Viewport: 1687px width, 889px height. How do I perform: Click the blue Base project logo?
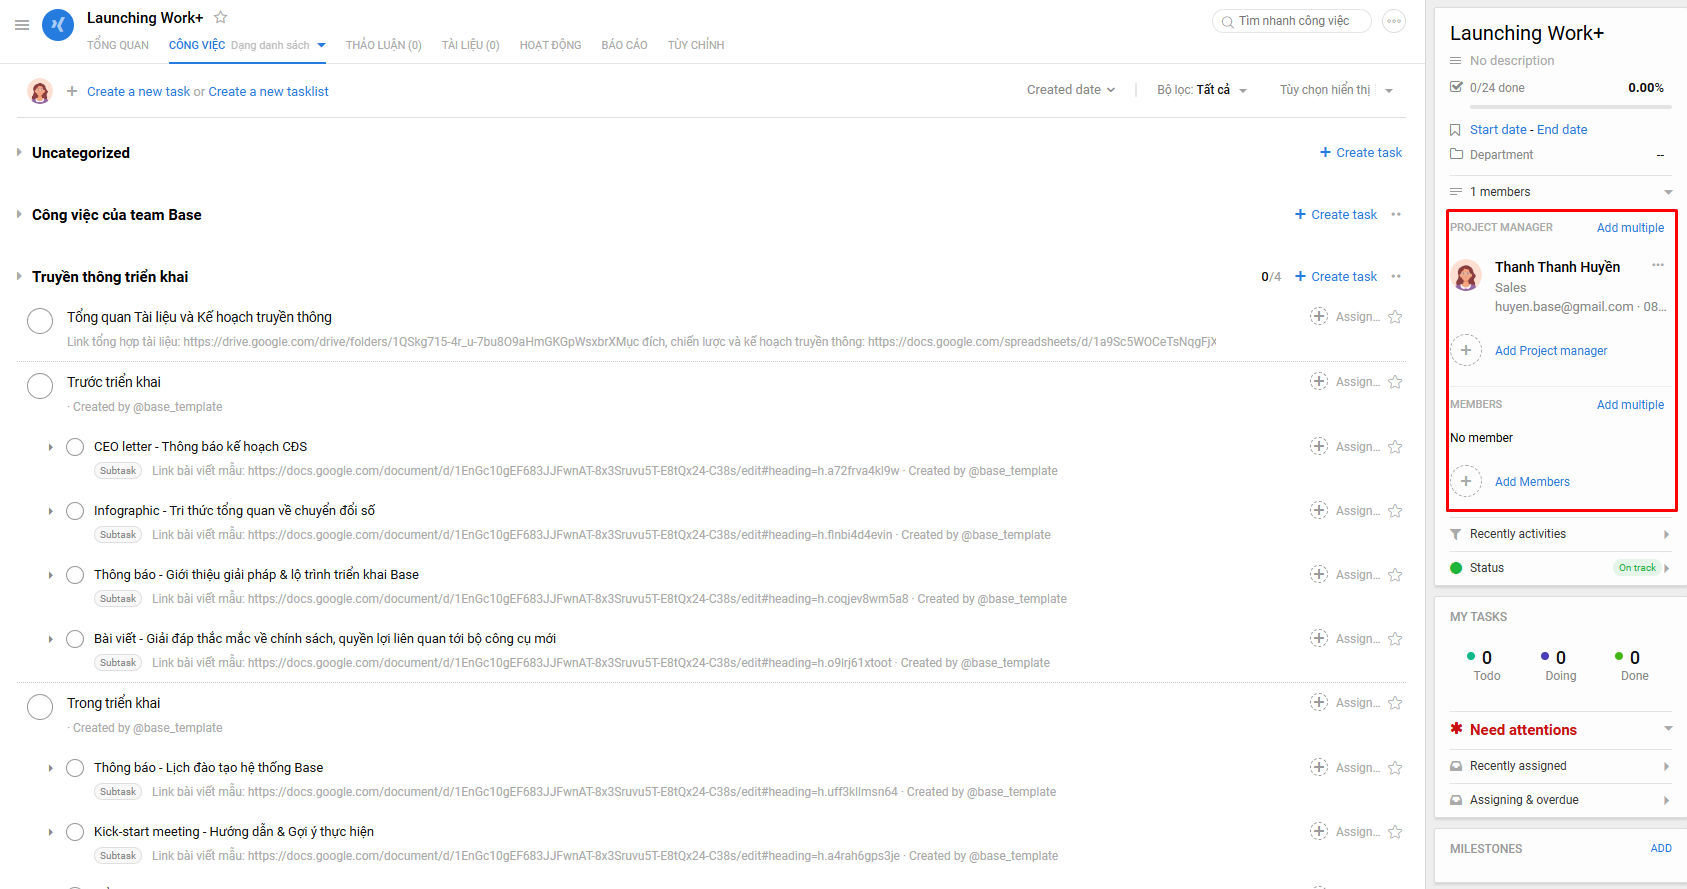click(x=58, y=25)
